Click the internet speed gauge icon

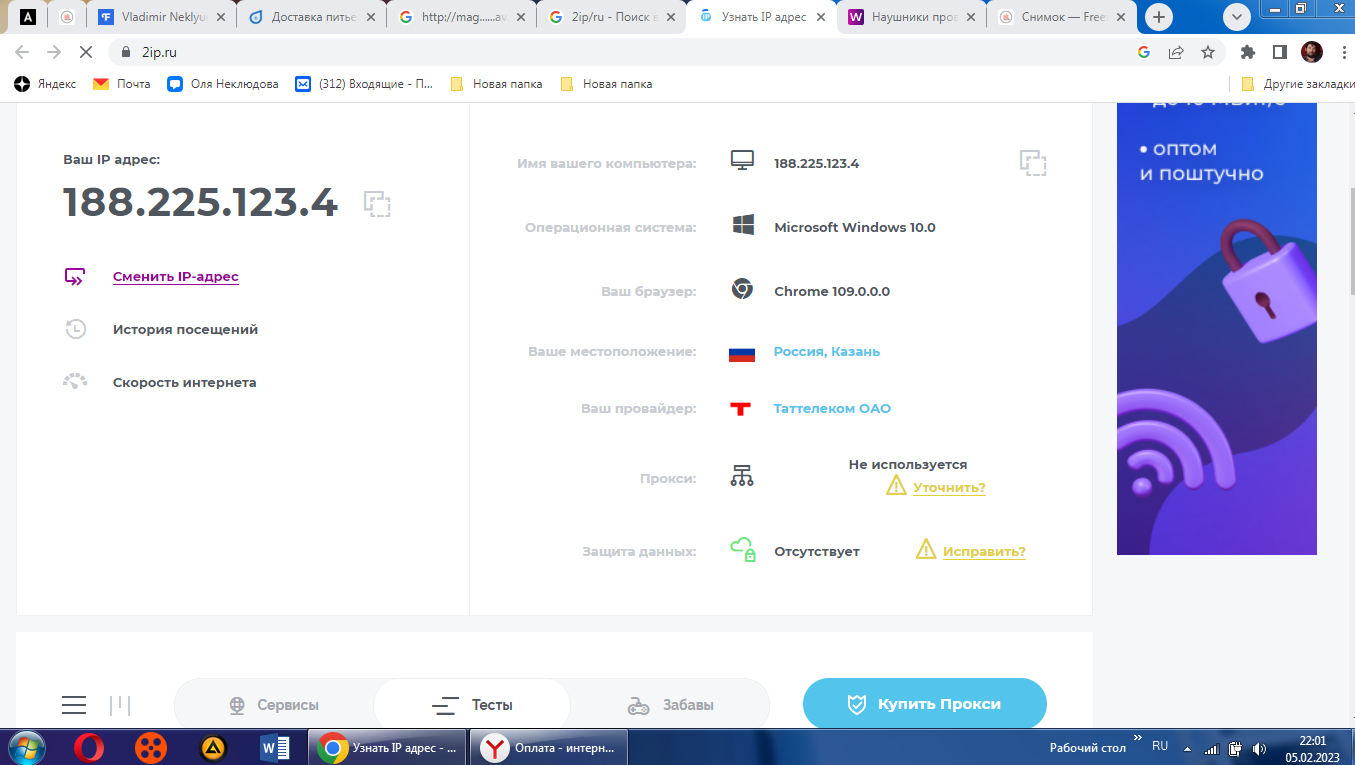click(x=75, y=381)
